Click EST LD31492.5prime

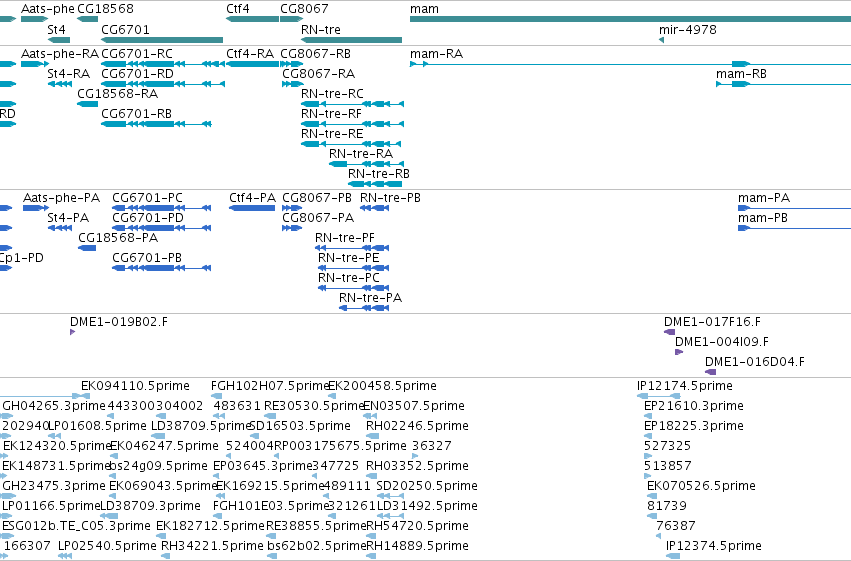pos(427,506)
